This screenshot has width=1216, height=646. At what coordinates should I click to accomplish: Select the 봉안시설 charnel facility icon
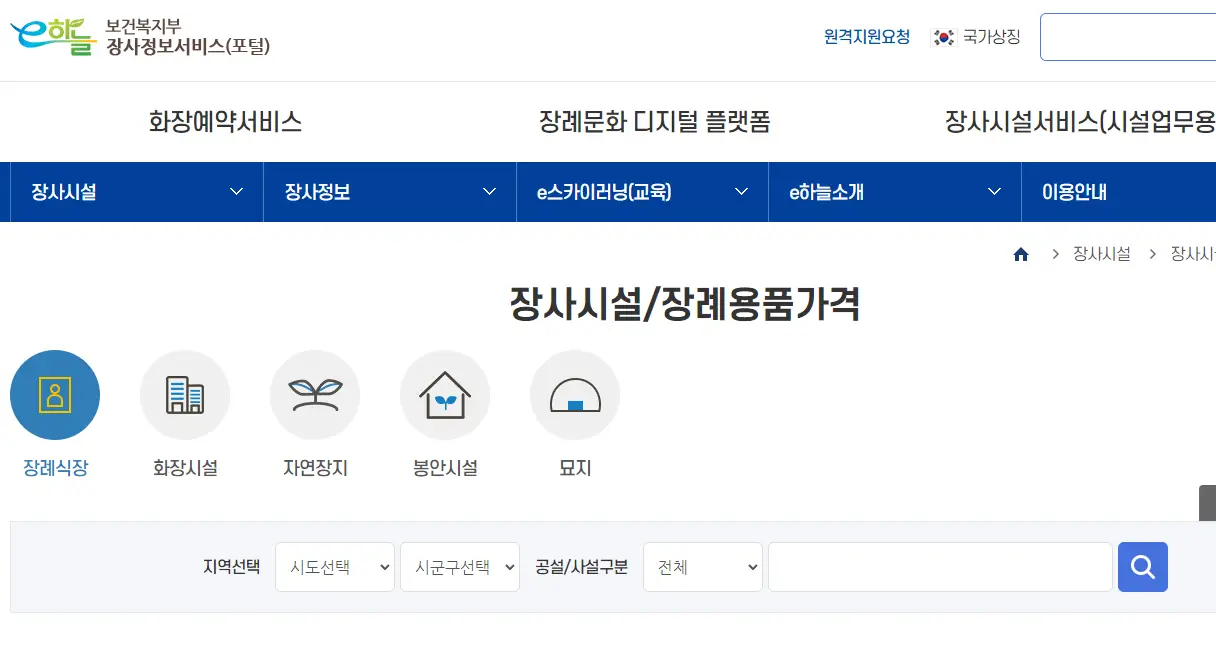tap(445, 394)
